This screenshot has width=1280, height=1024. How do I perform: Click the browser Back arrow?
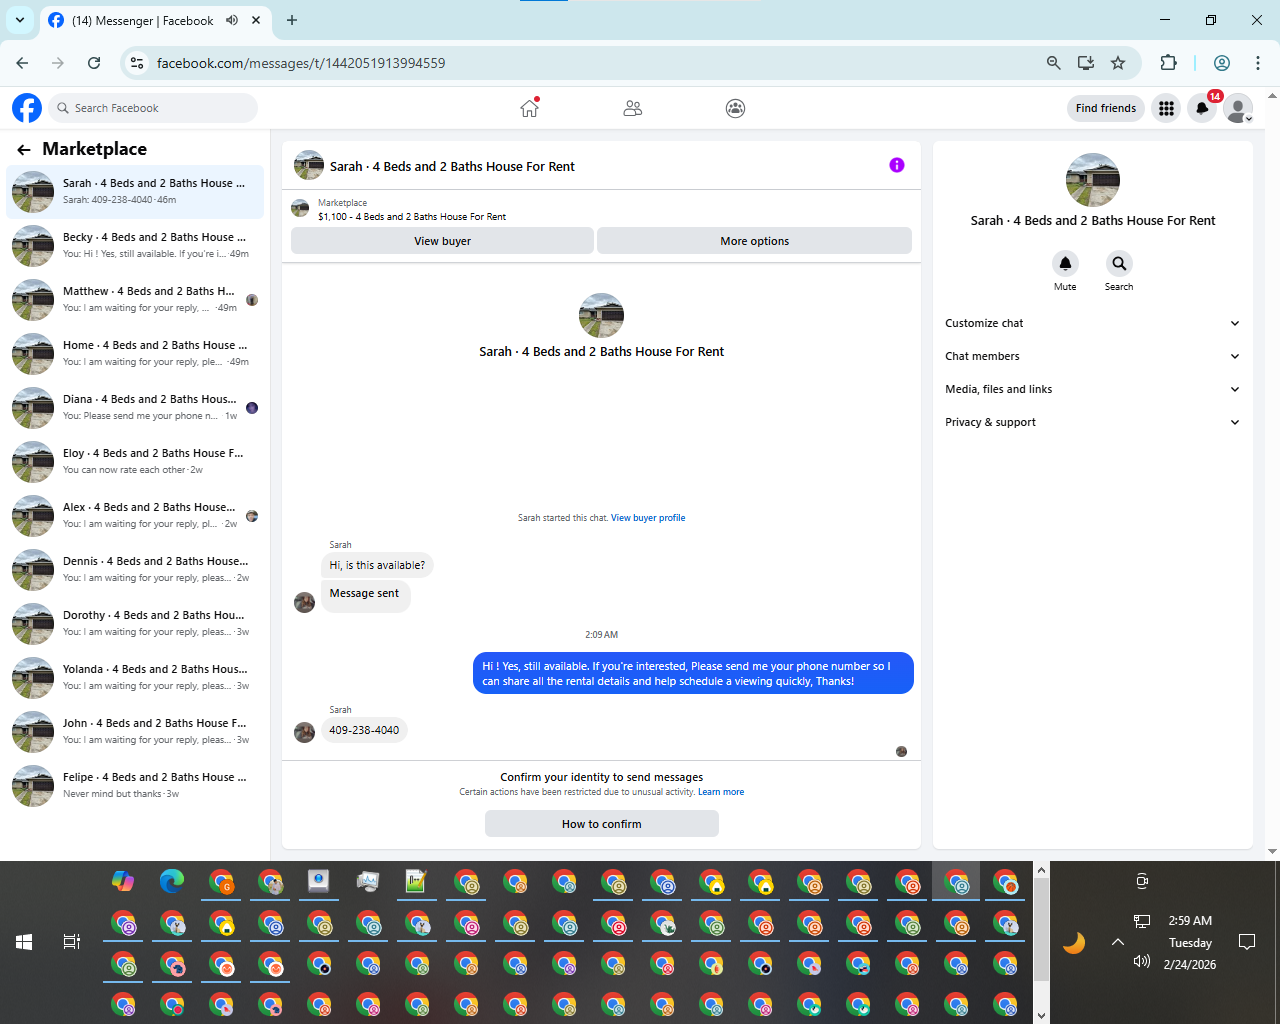click(x=22, y=63)
